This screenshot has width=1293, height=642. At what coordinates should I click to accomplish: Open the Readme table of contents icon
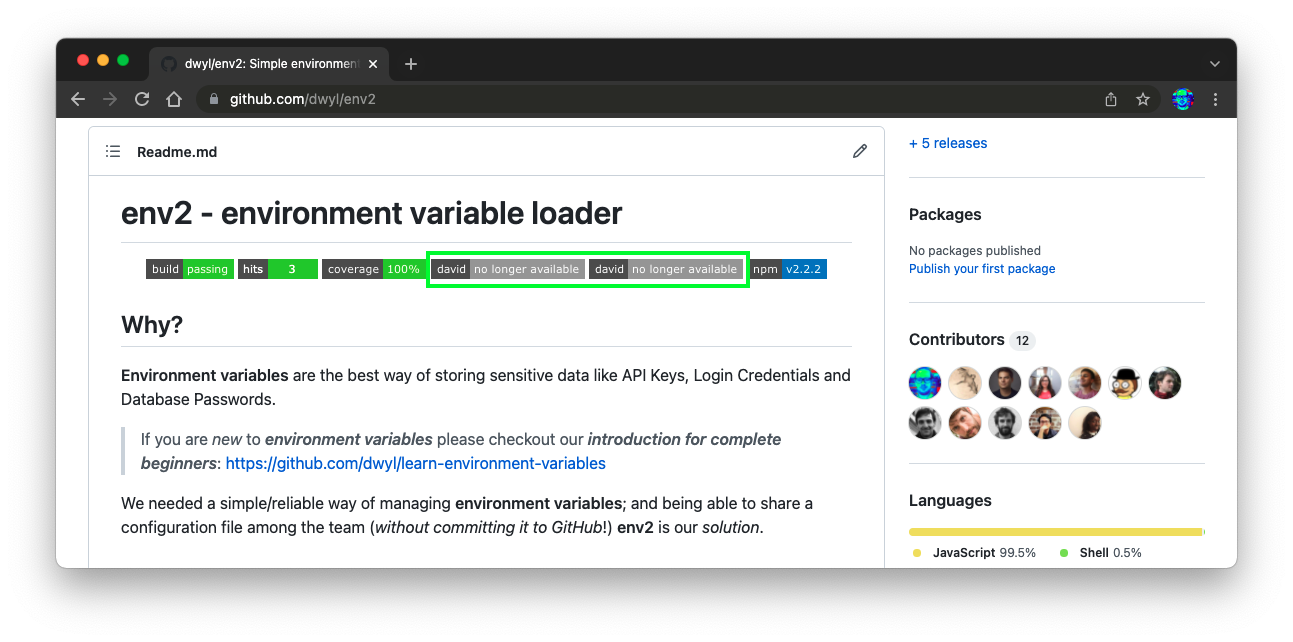(113, 152)
